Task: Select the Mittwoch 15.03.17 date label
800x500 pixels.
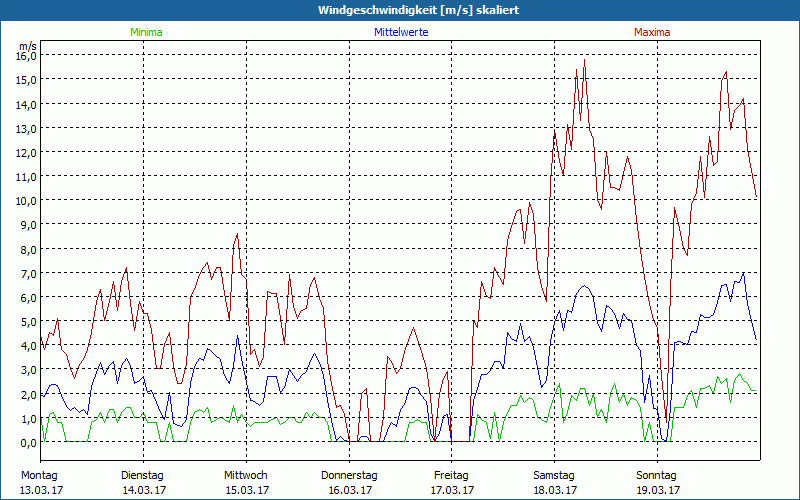Action: (246, 483)
